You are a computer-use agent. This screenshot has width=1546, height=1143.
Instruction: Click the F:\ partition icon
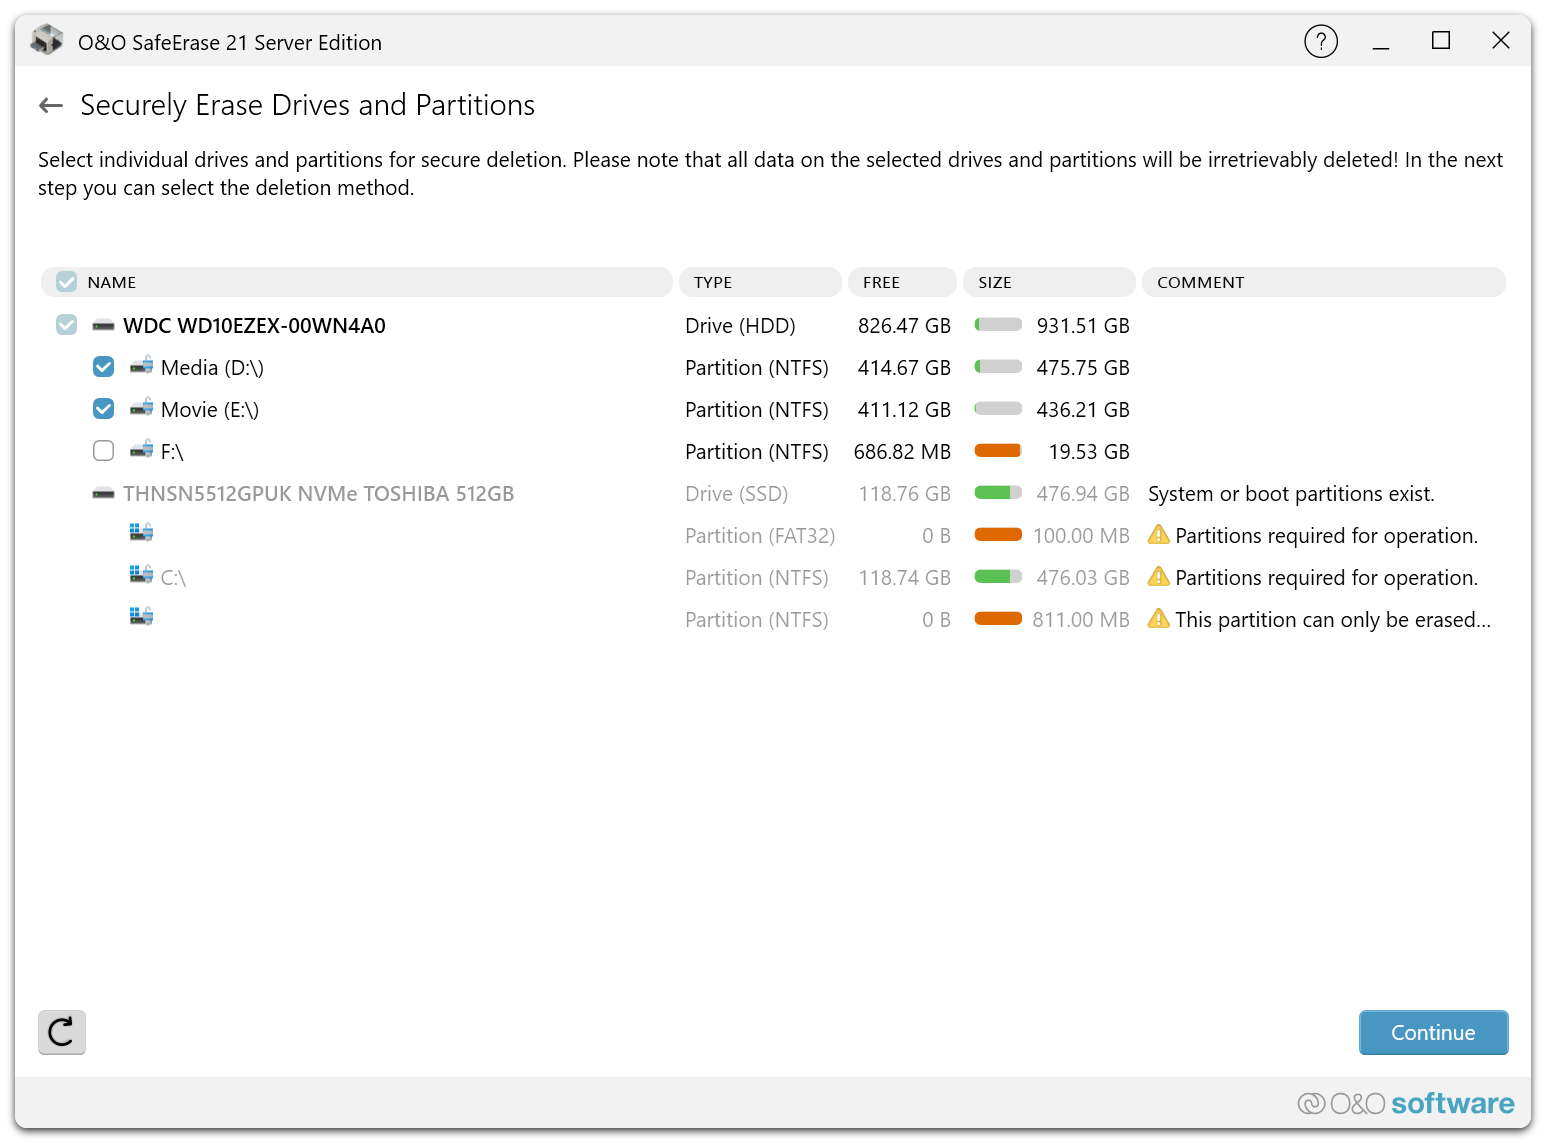[x=141, y=450]
